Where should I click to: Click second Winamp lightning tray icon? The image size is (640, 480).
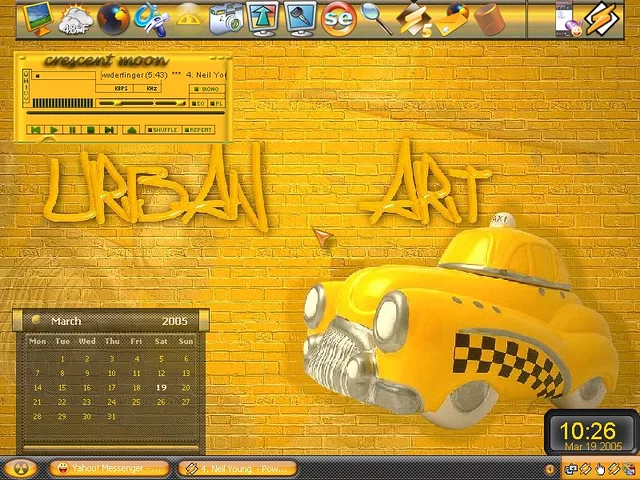[613, 469]
